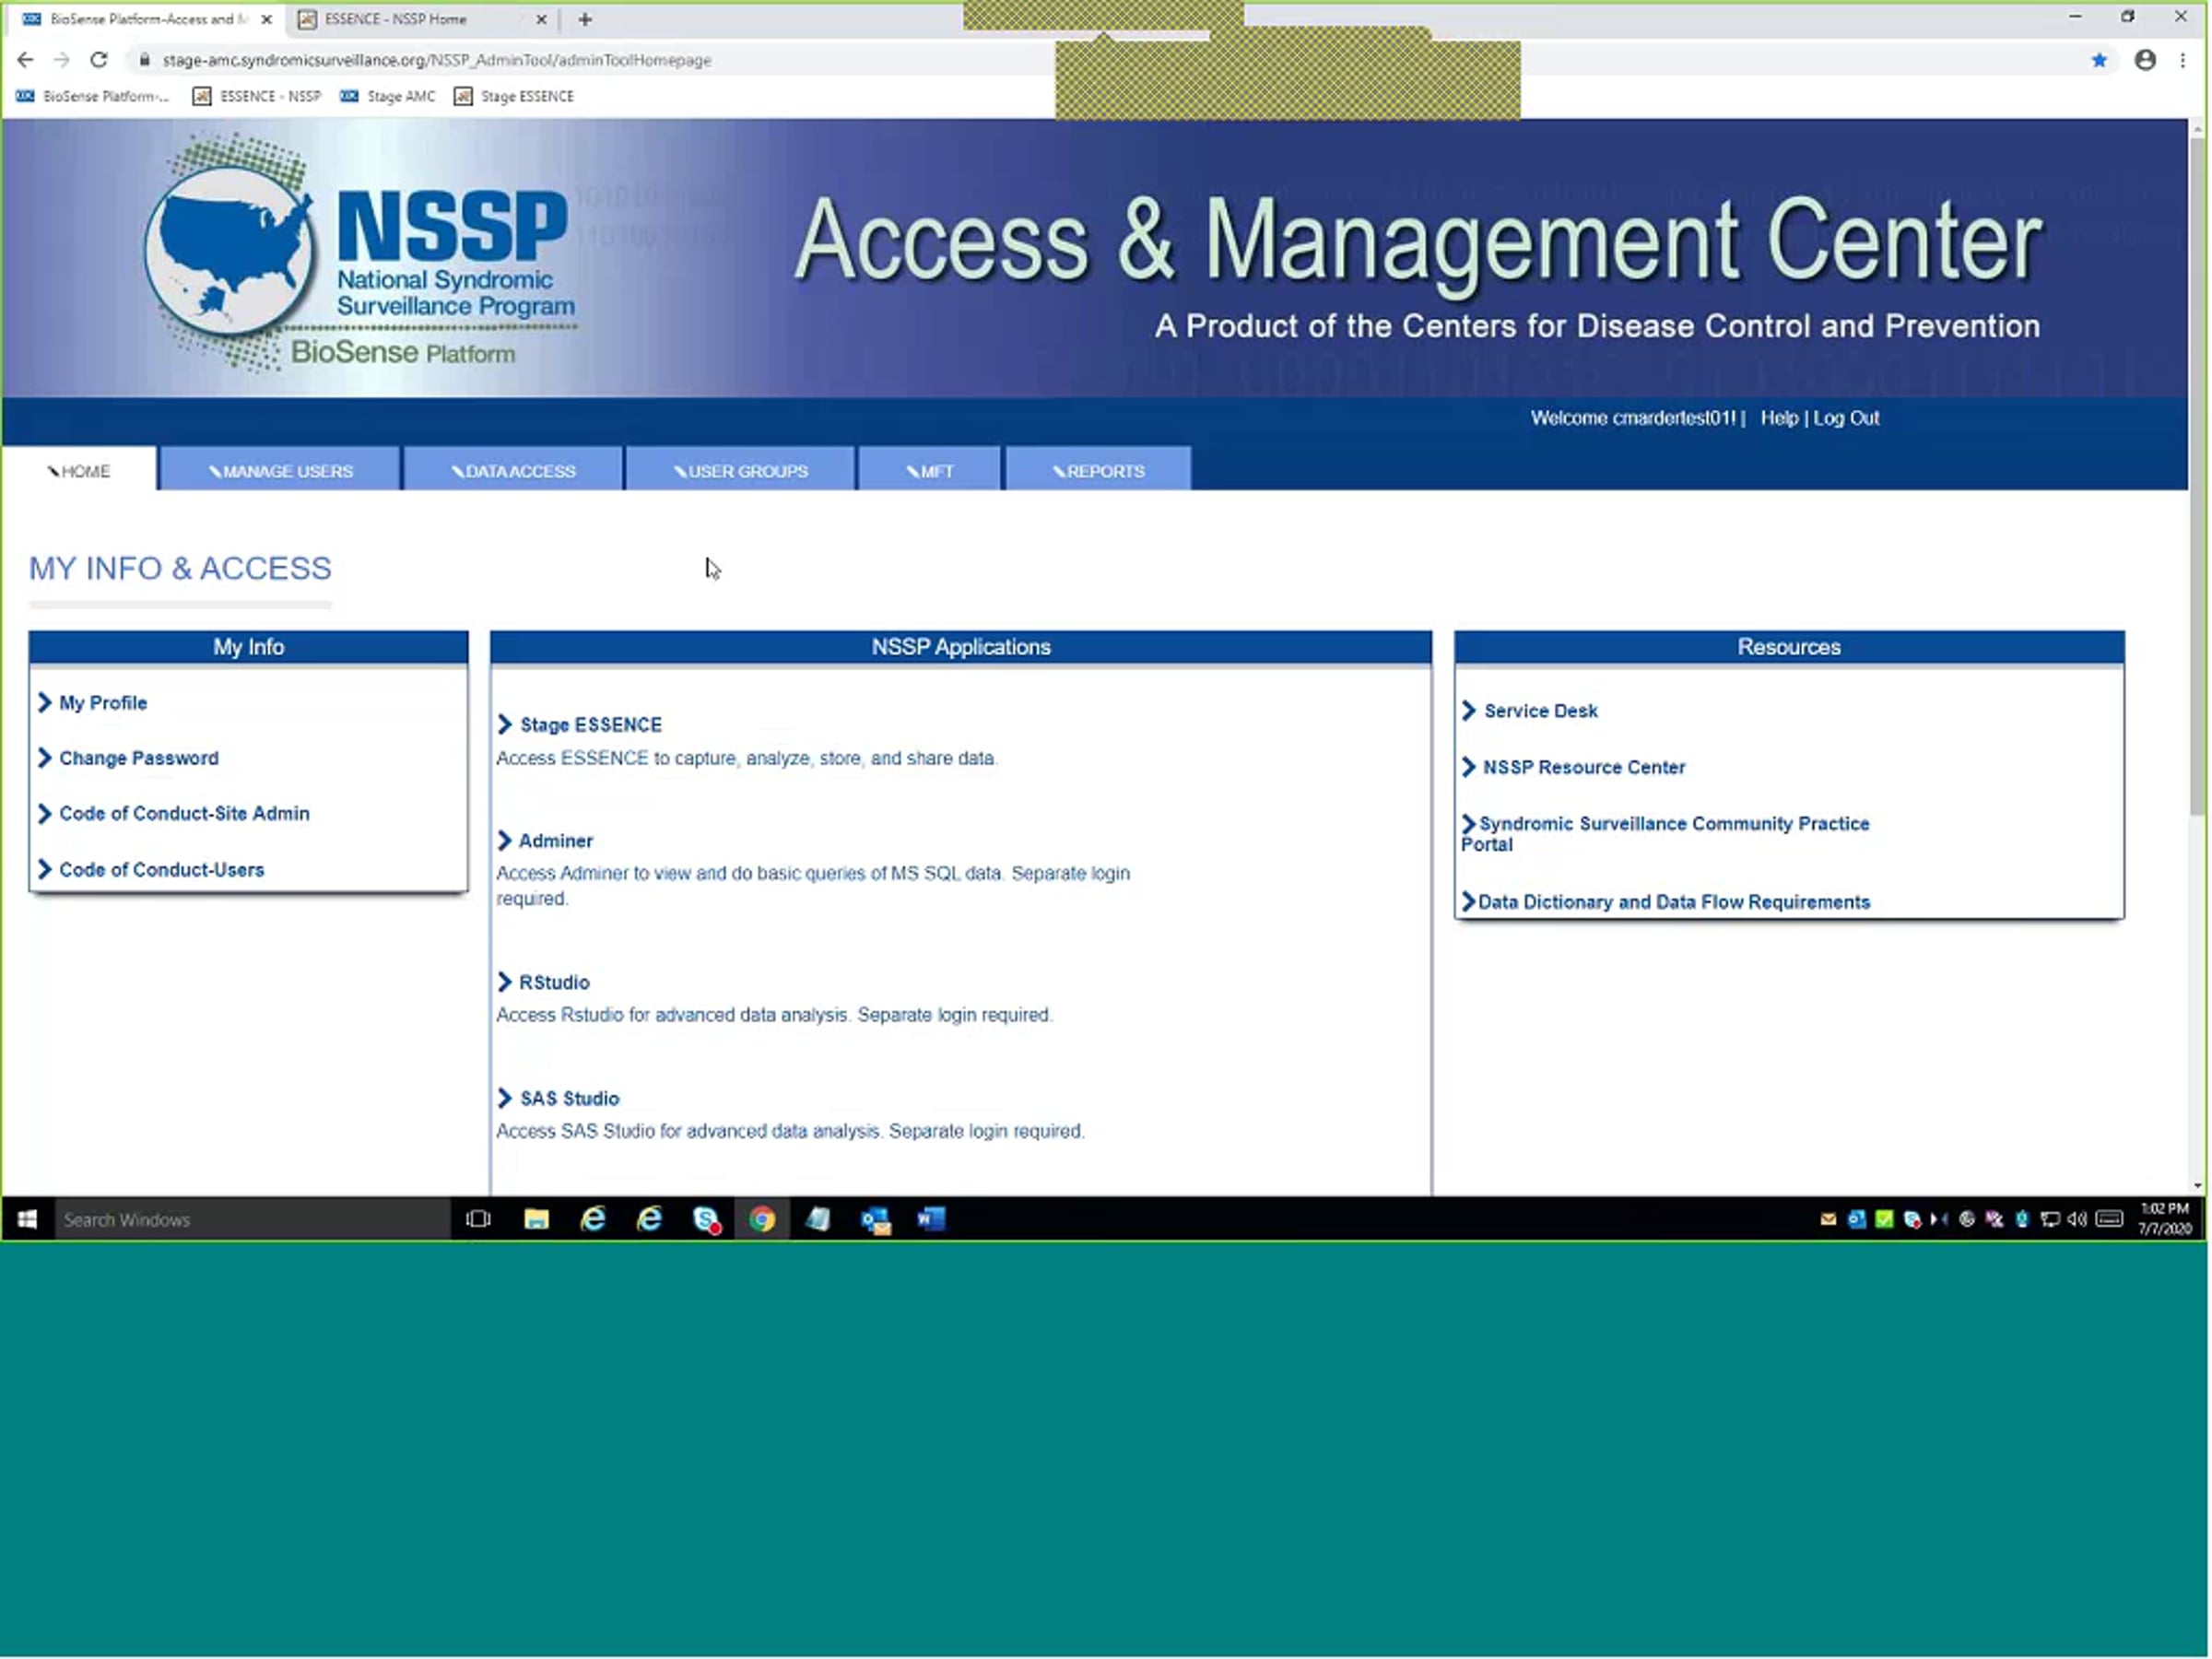Open the Chrome profile account icon

click(x=2144, y=60)
